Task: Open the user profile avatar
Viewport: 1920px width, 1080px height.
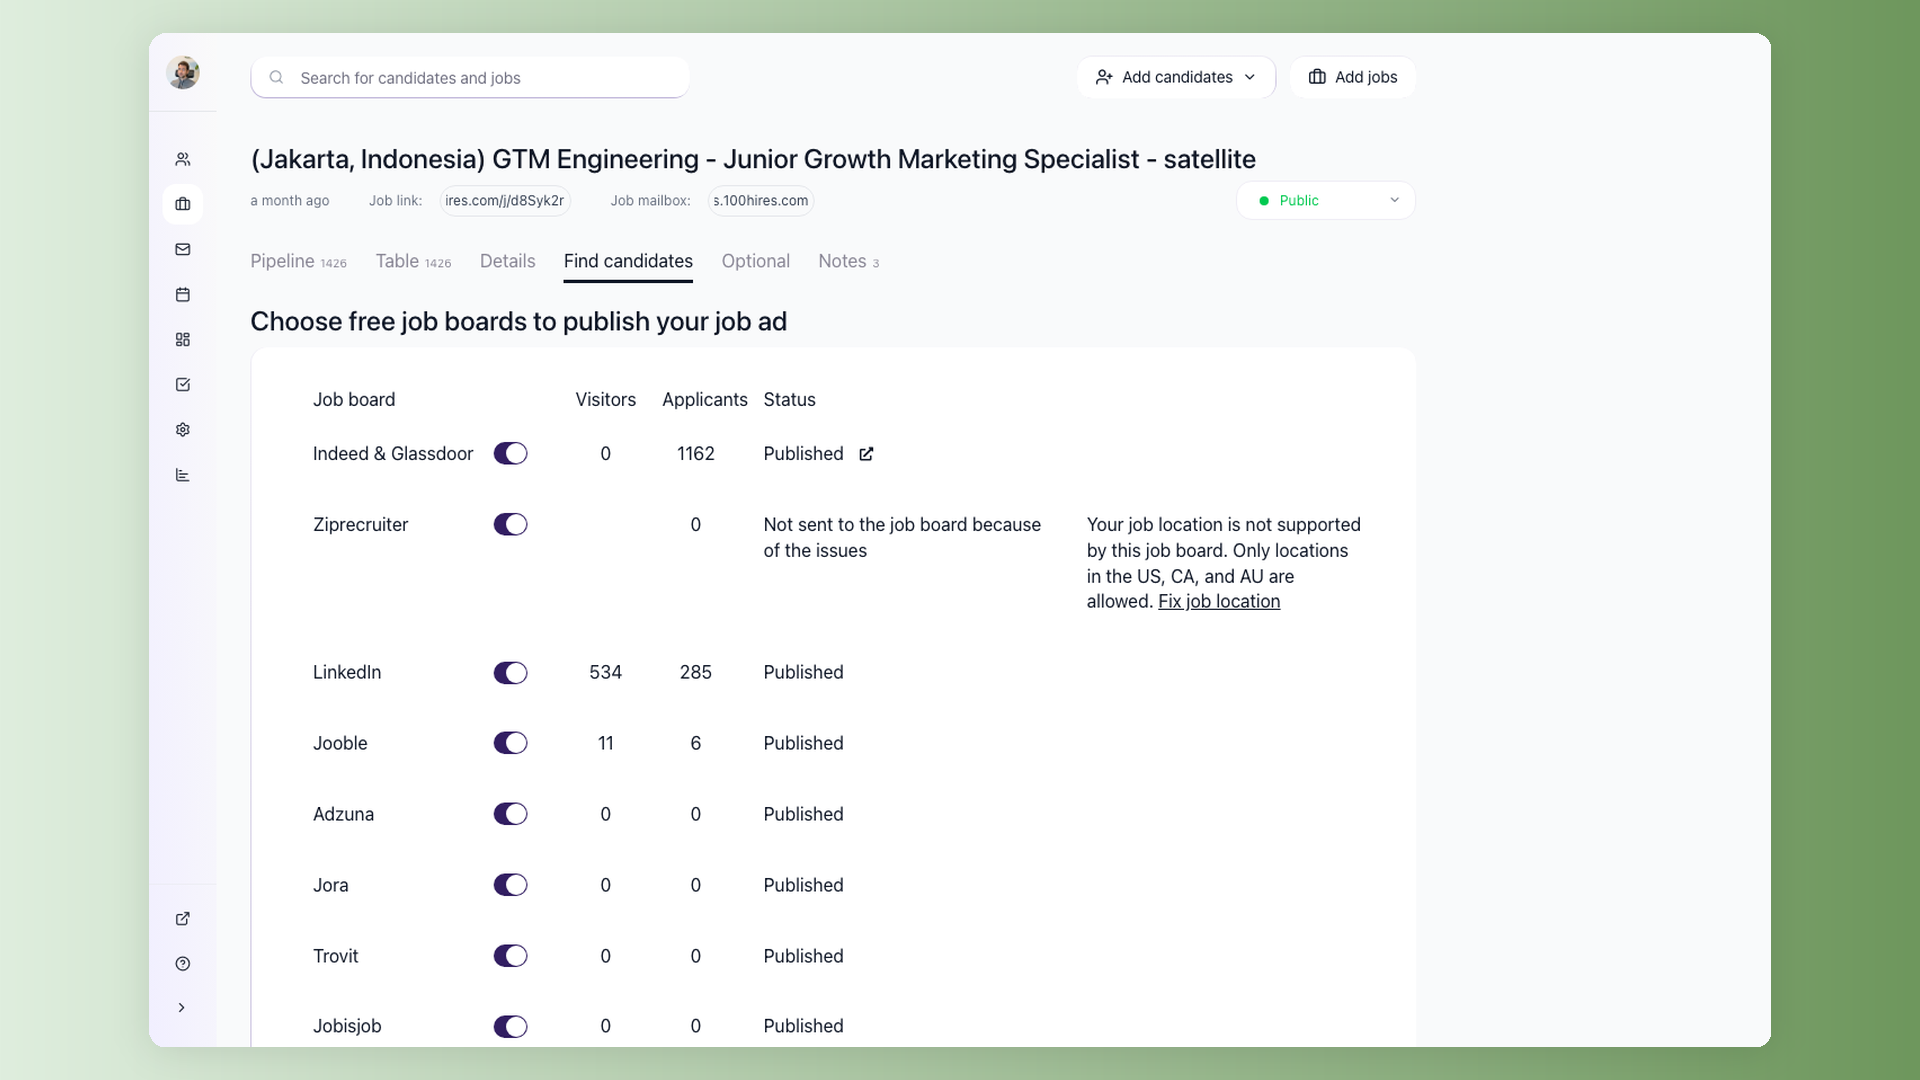Action: click(183, 72)
